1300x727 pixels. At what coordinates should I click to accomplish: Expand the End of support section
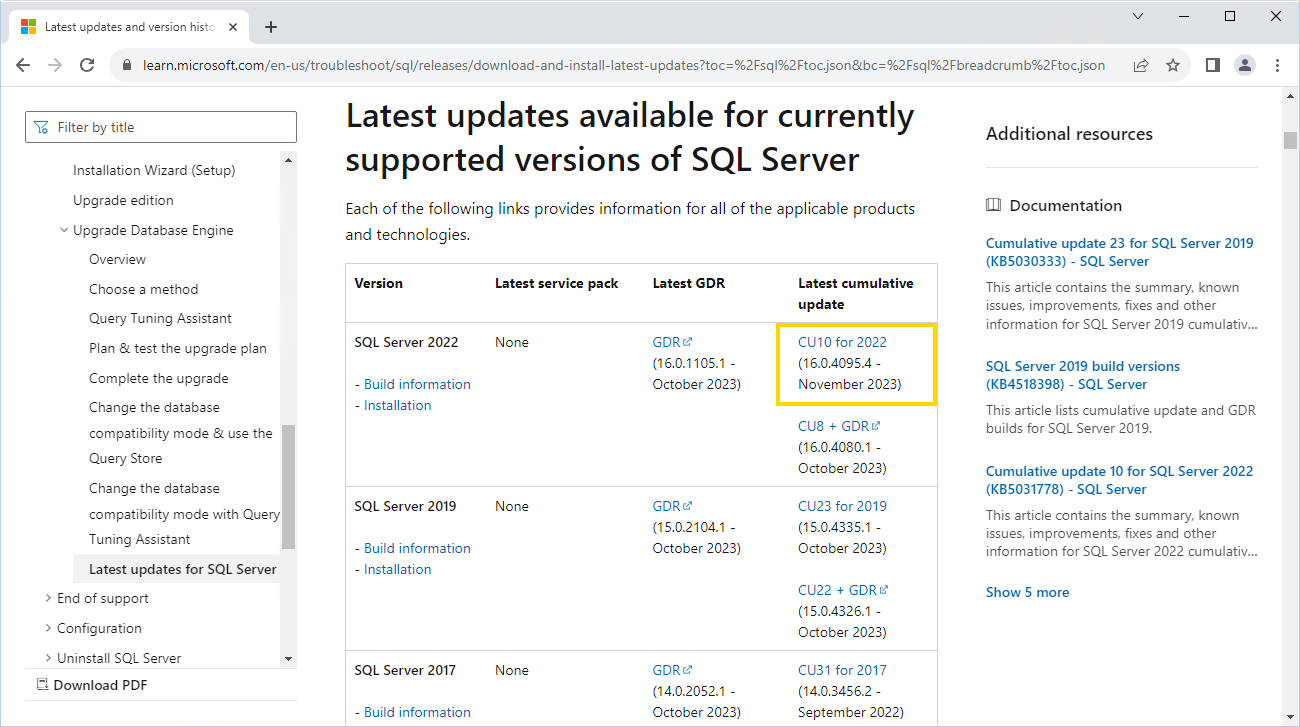[x=49, y=598]
